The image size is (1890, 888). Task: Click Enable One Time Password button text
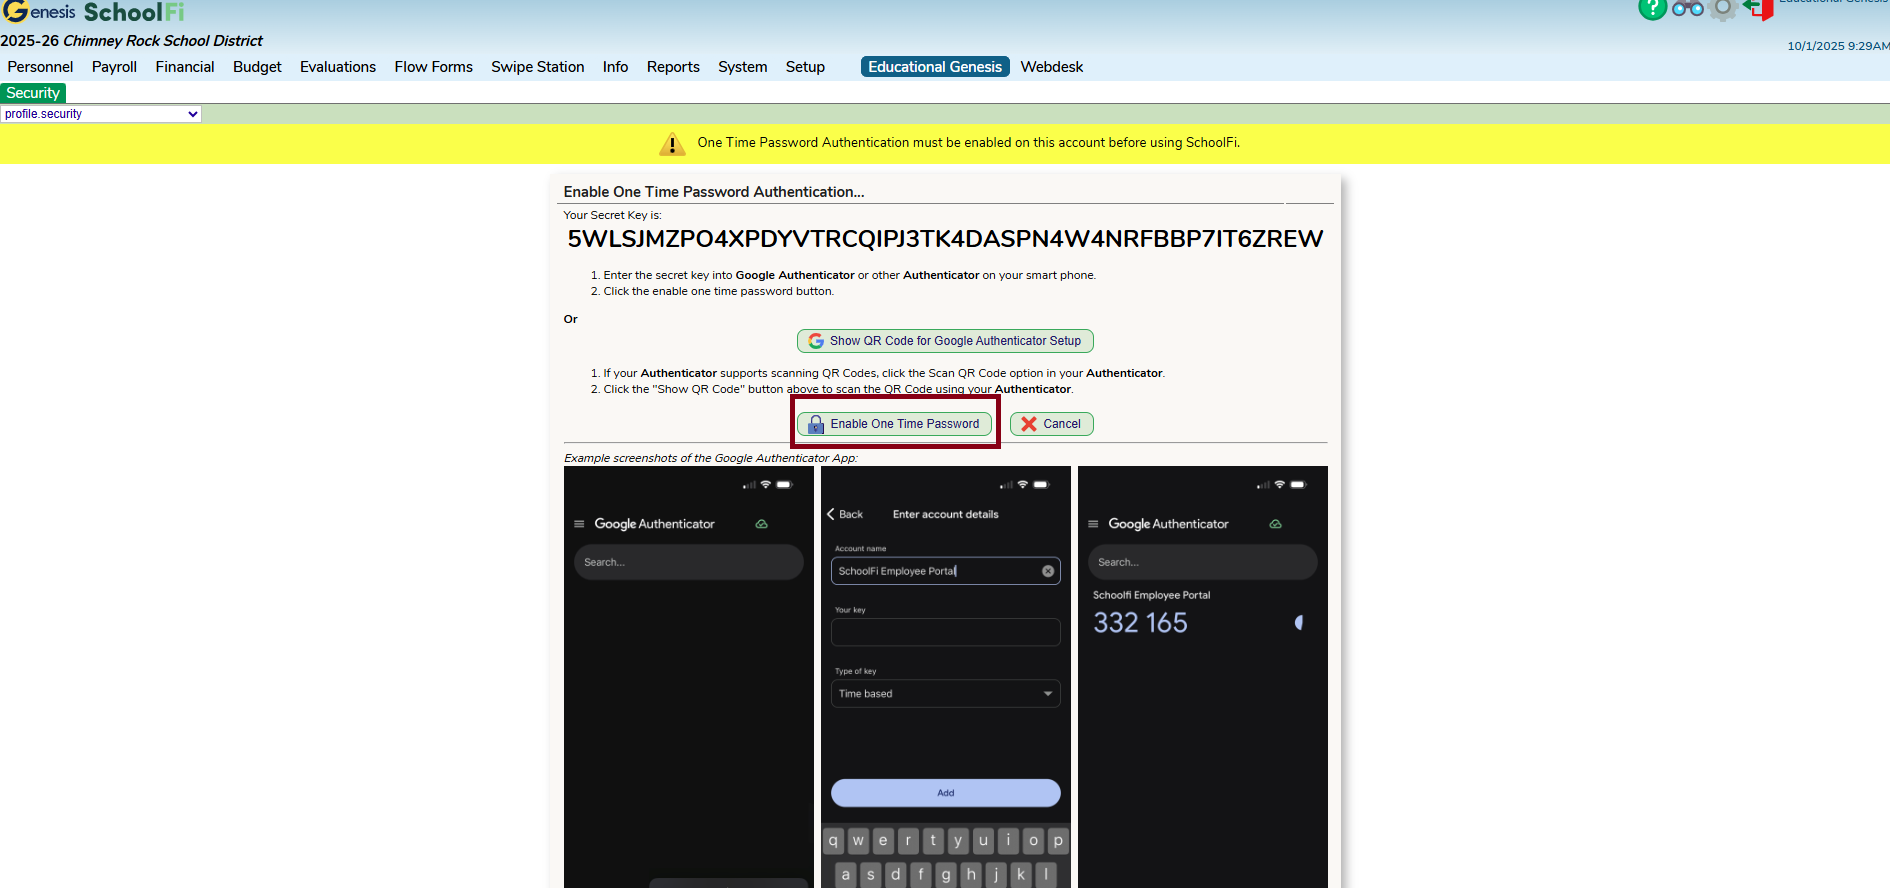tap(905, 424)
